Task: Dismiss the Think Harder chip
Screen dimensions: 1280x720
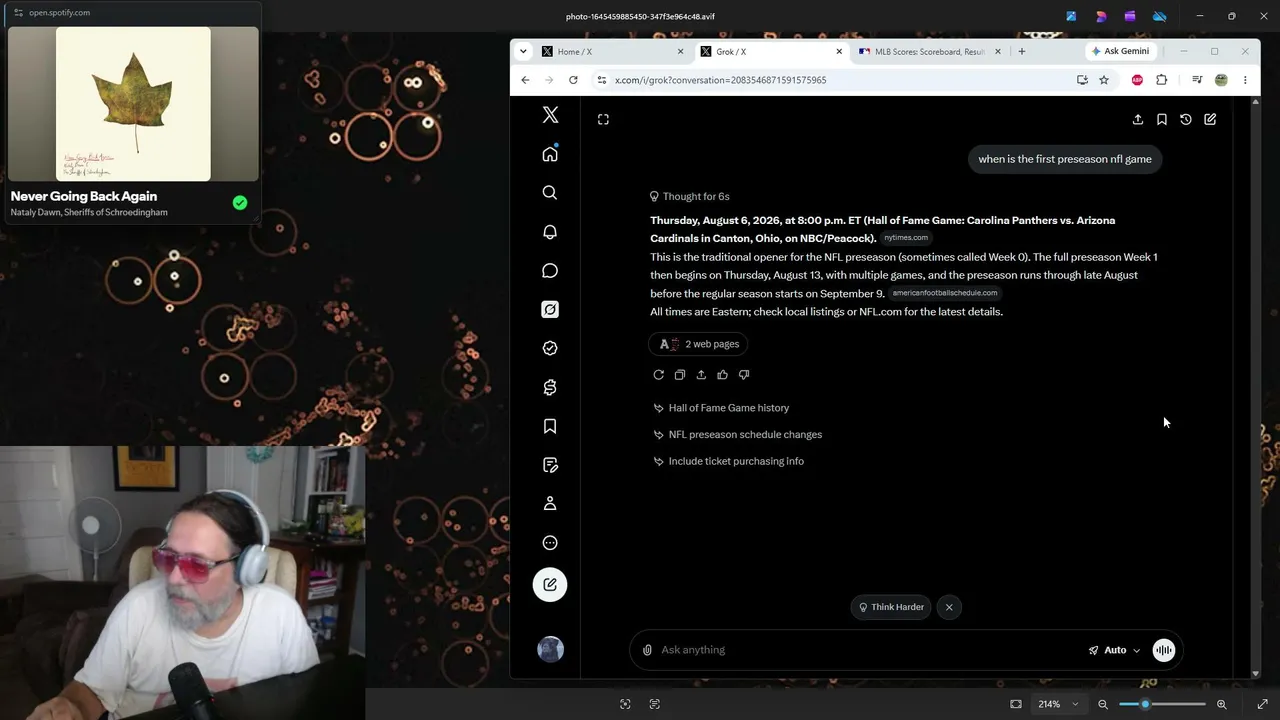Action: tap(949, 607)
